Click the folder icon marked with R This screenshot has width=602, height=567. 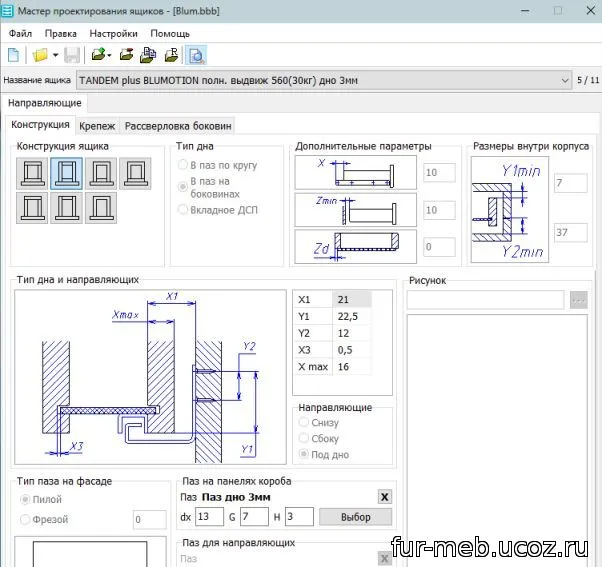pyautogui.click(x=172, y=55)
